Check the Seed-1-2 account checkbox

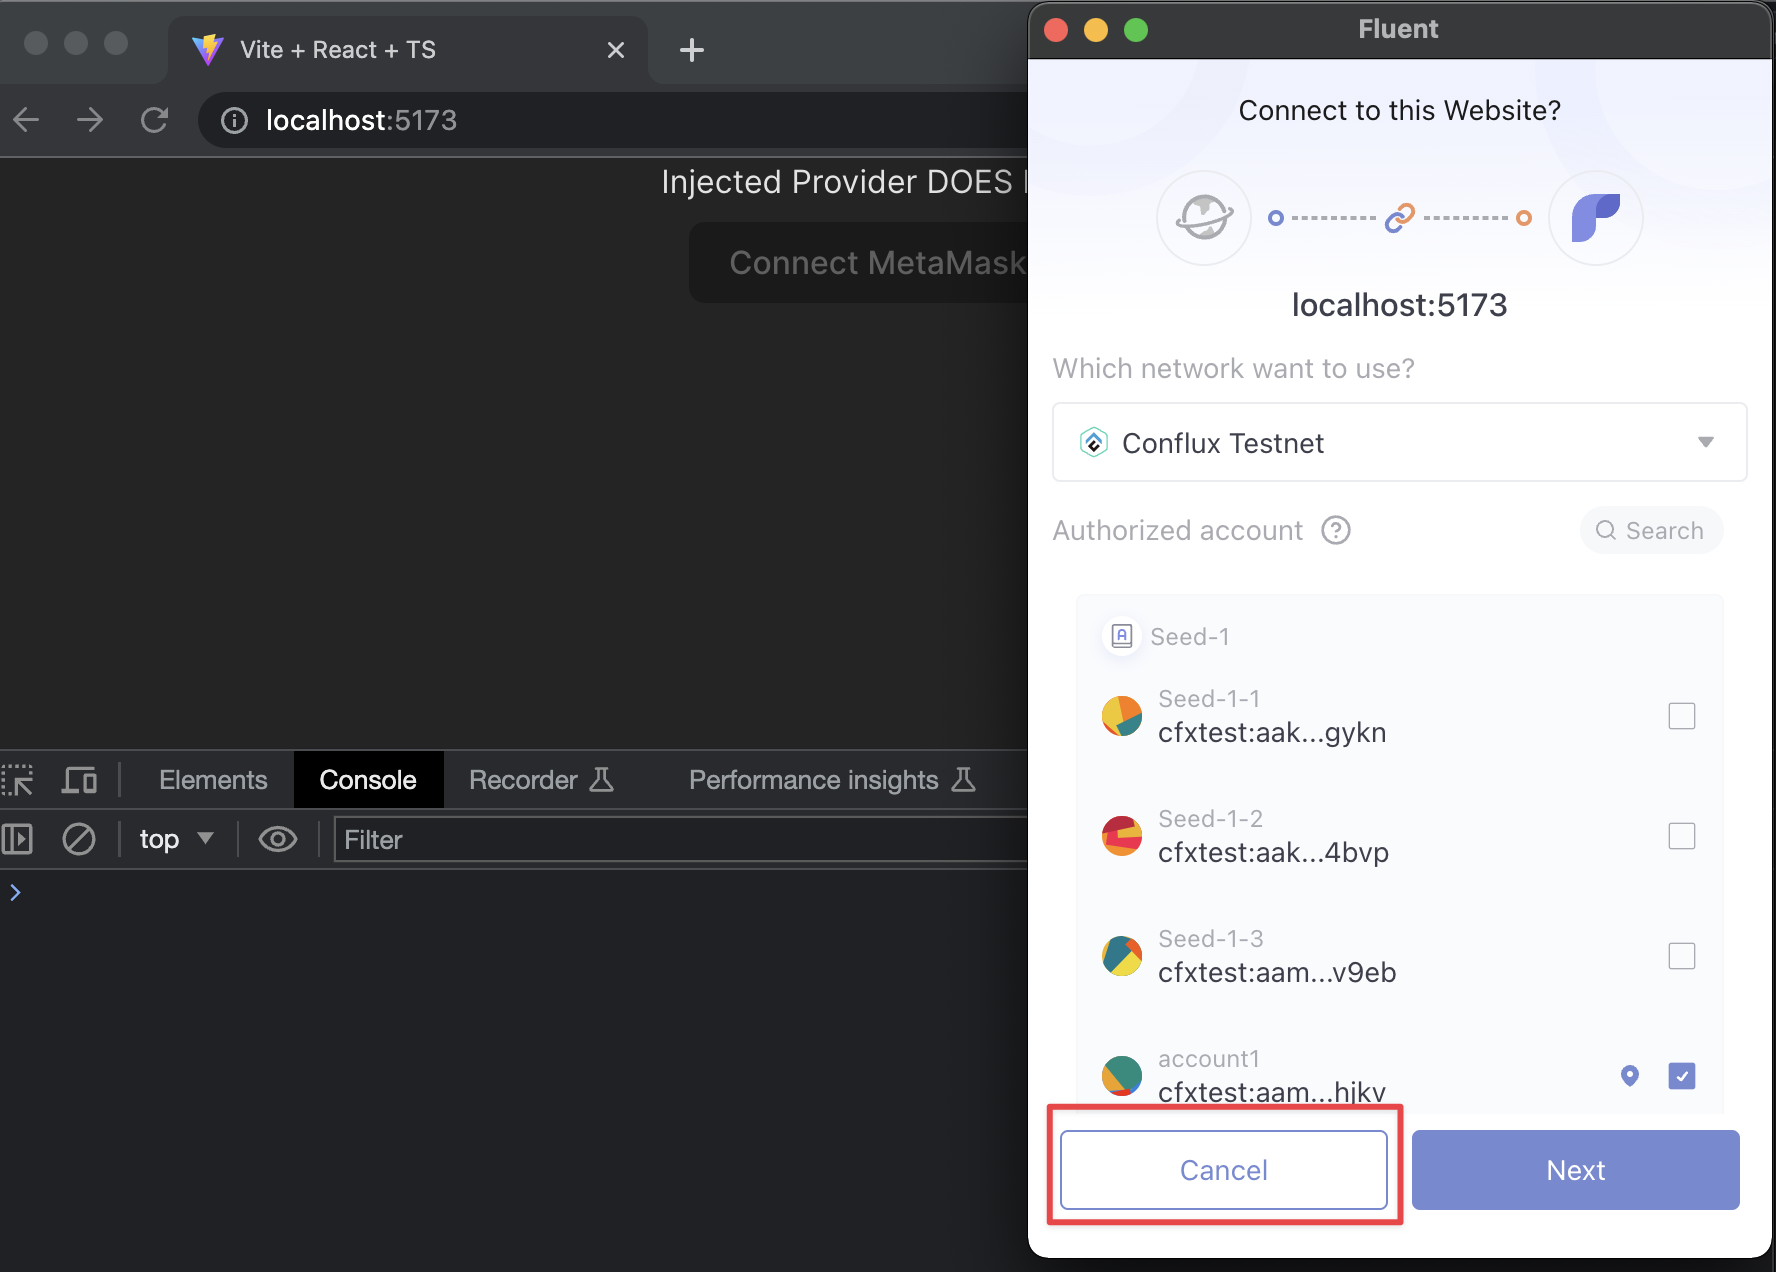click(1682, 836)
